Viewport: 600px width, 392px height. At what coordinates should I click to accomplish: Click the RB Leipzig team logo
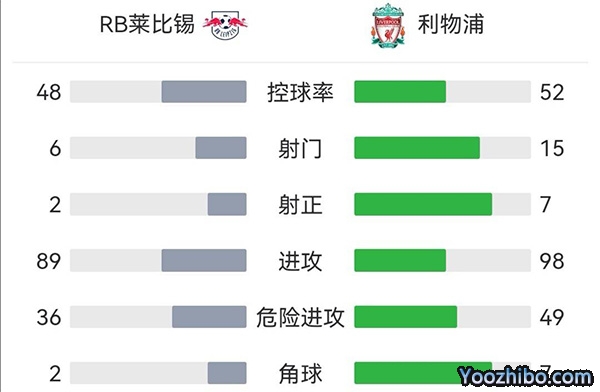point(225,24)
